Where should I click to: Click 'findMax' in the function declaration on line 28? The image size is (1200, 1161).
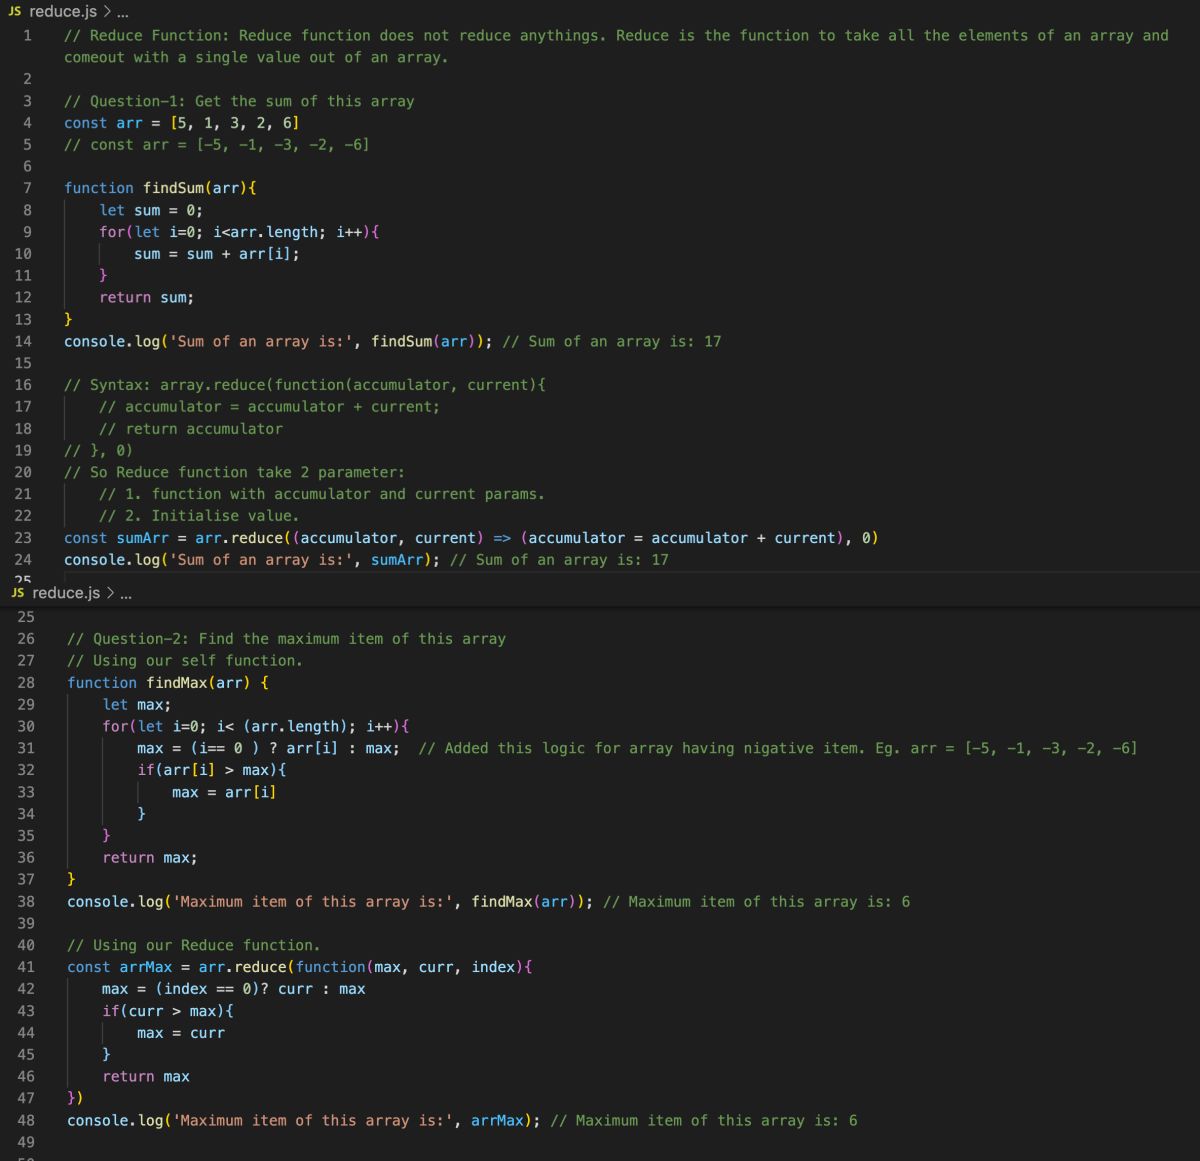coord(177,683)
